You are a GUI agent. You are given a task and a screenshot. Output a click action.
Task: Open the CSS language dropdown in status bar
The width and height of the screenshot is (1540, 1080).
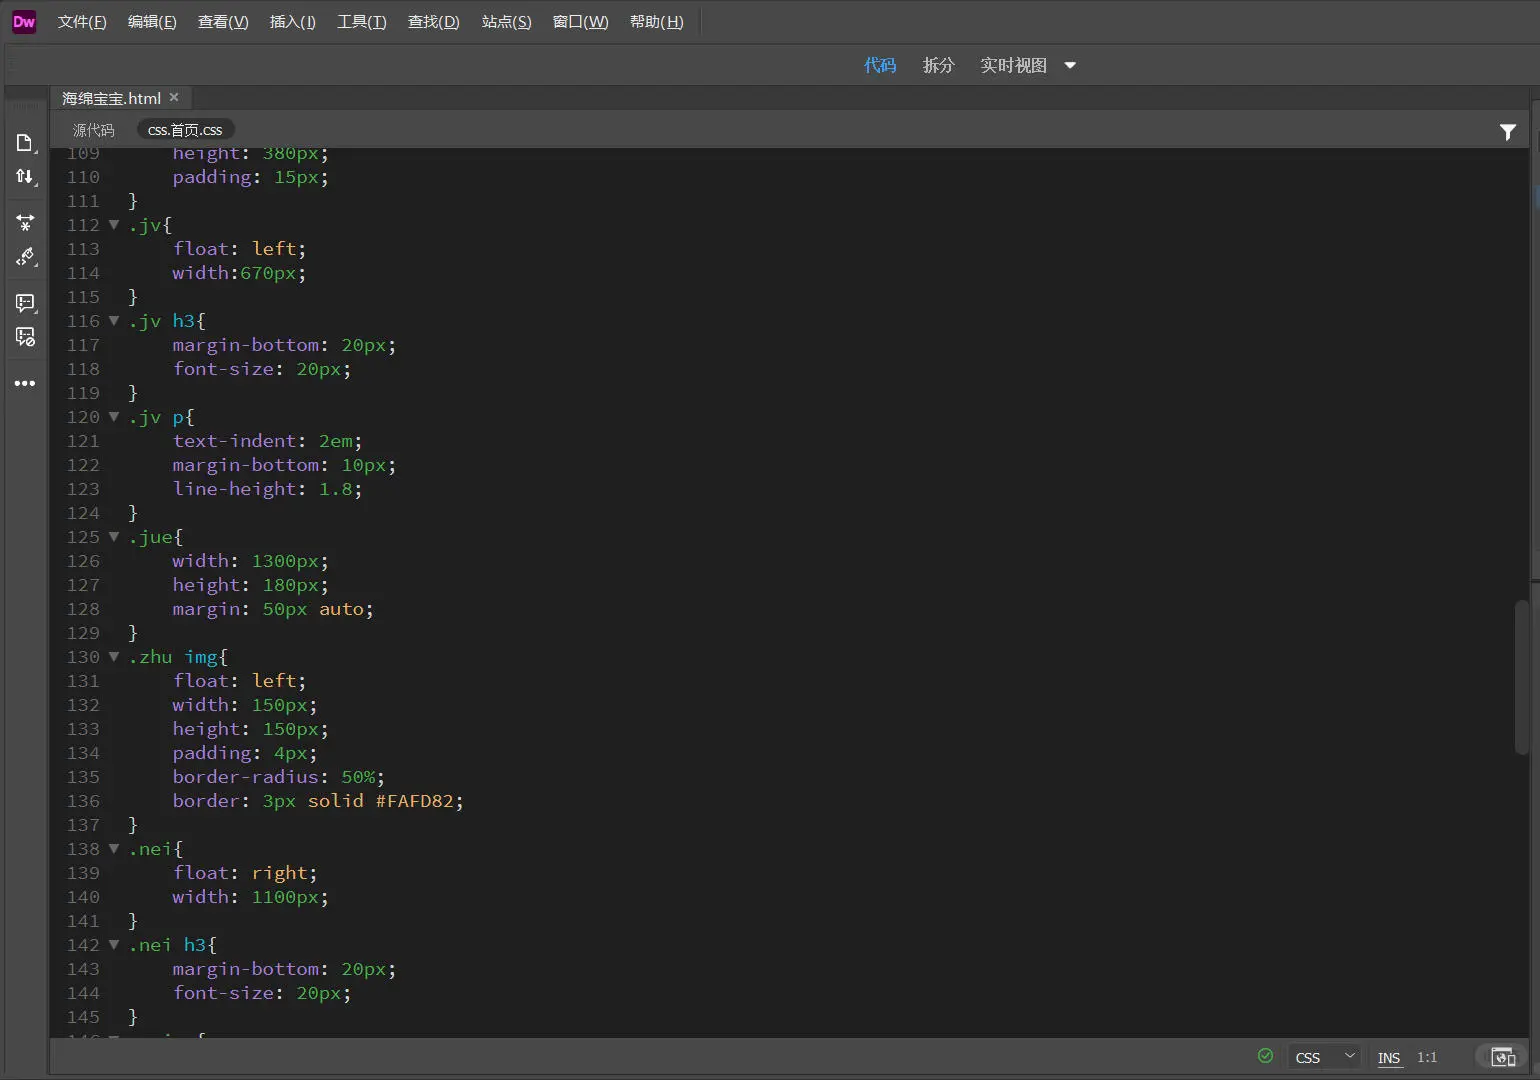[1326, 1057]
